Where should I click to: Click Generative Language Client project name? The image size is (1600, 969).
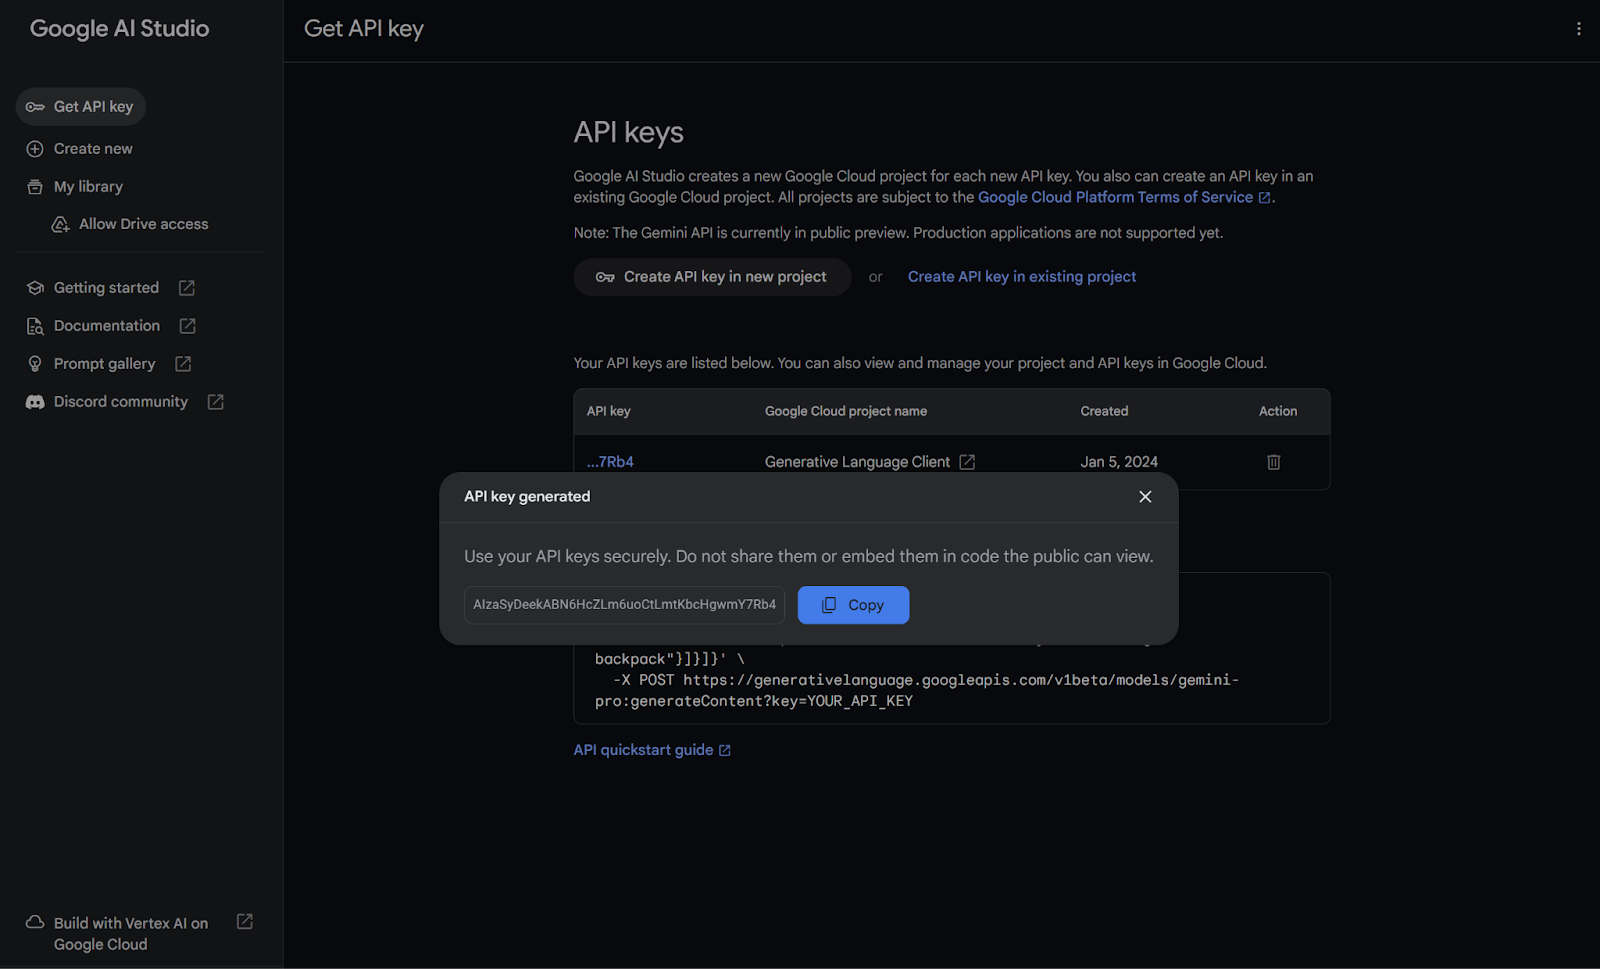857,462
